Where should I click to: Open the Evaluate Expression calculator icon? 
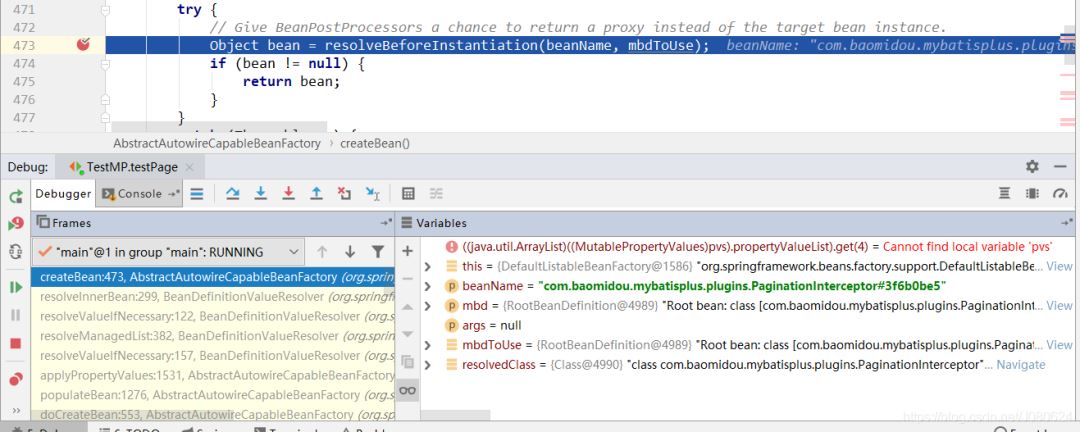(408, 194)
